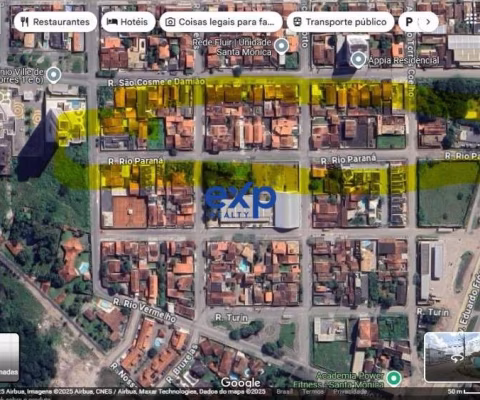Click the Restaurantes fork-and-knife chip

pos(55,22)
